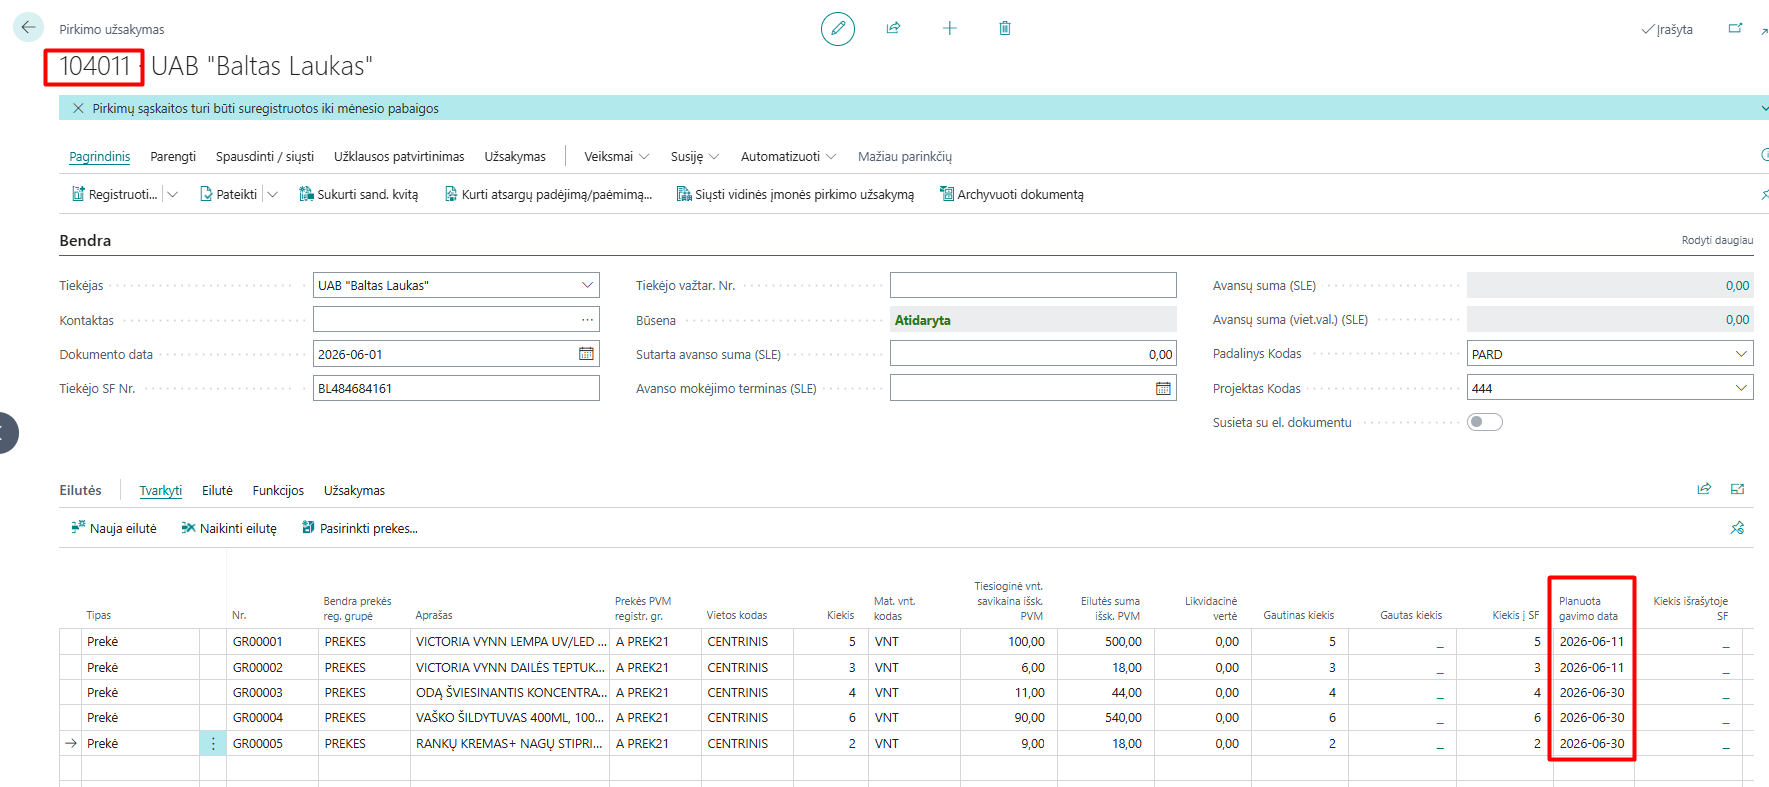Open the Dokumento data calendar picker

click(586, 354)
